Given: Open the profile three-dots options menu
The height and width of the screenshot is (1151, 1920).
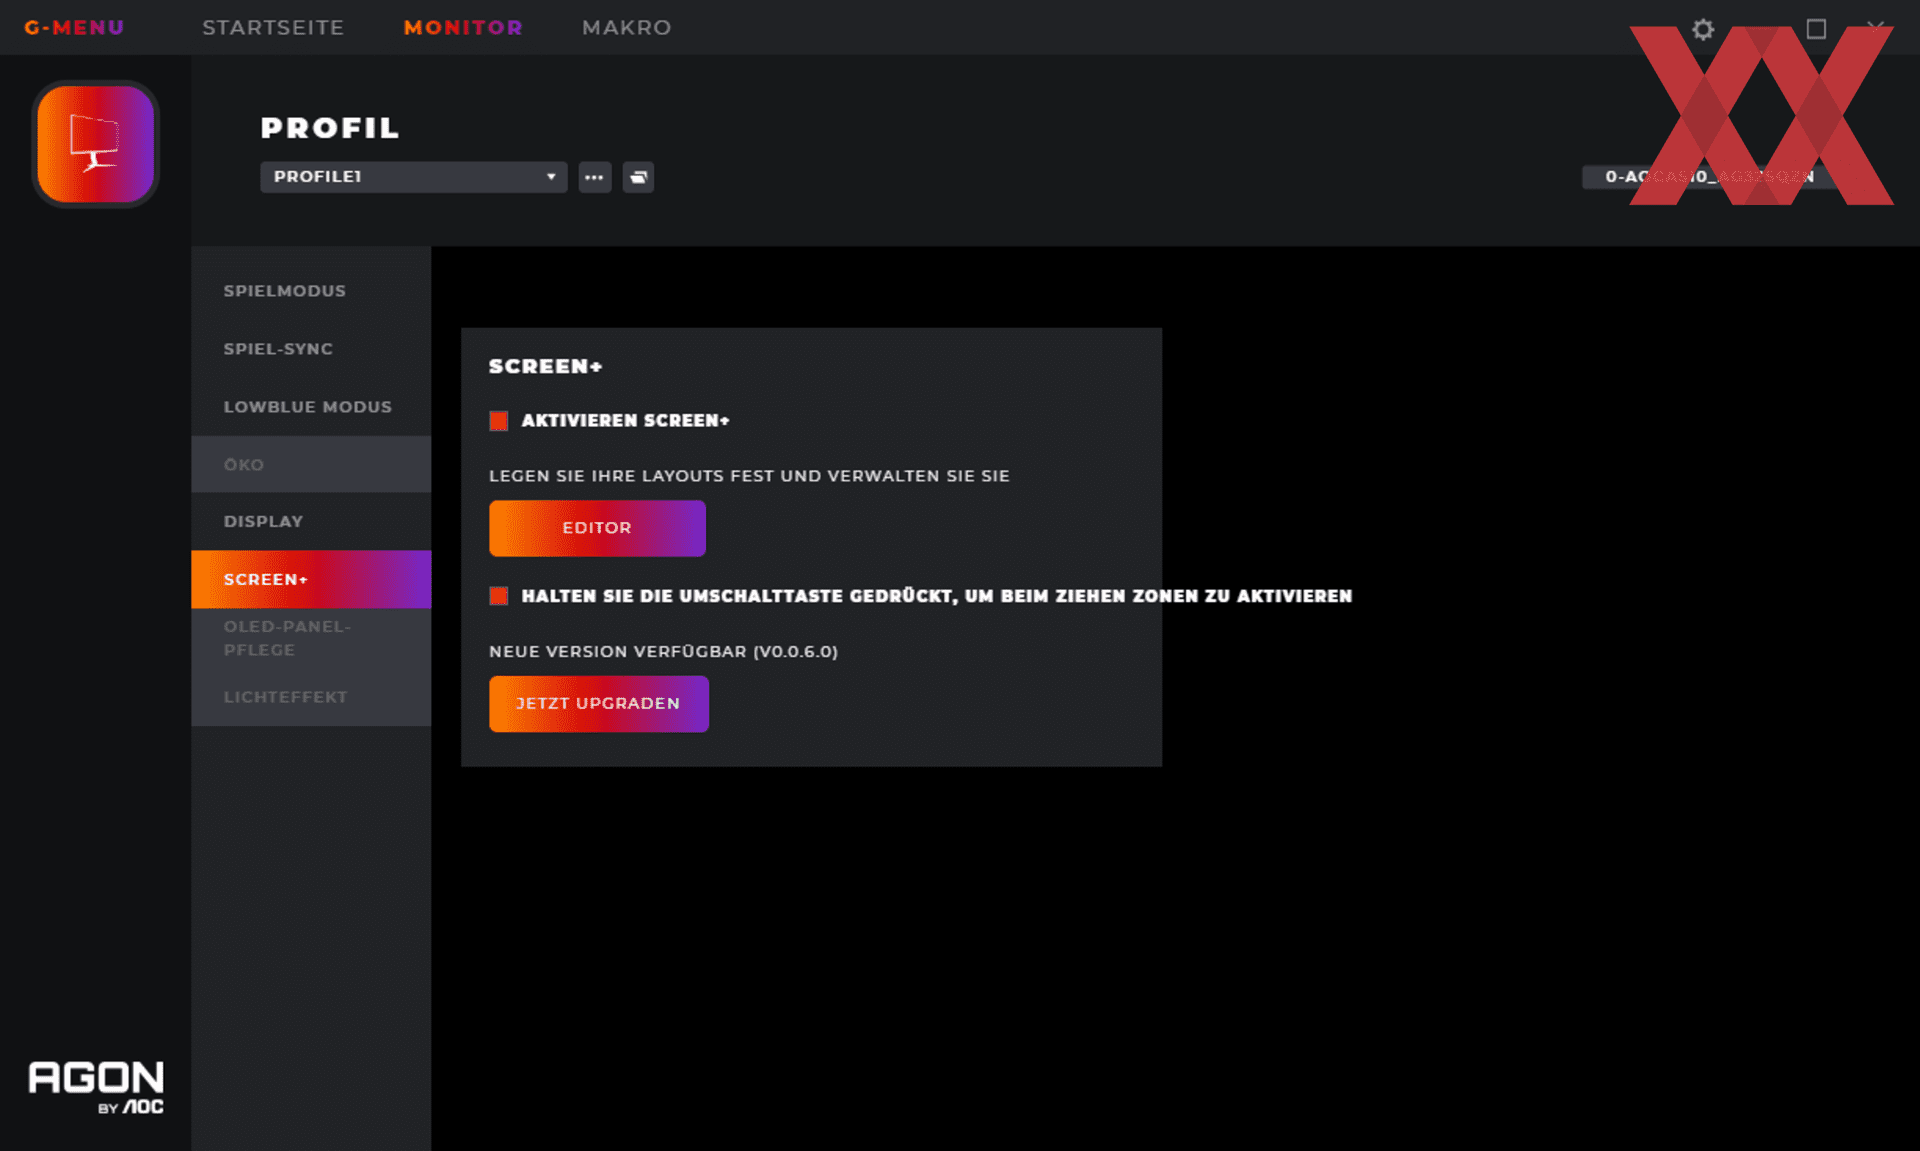Looking at the screenshot, I should point(594,177).
